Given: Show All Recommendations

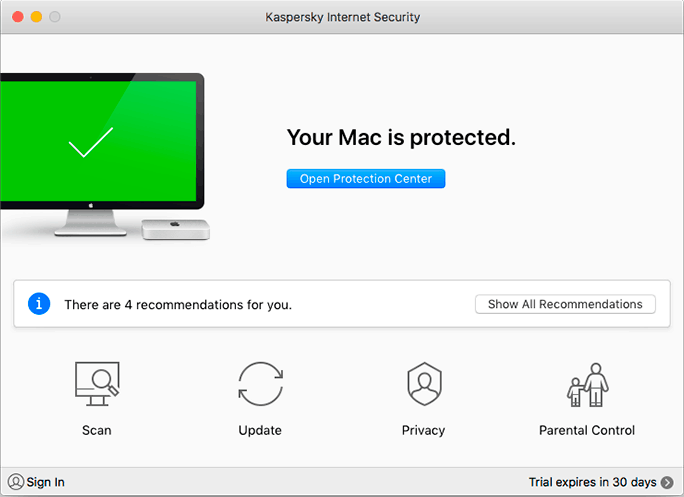Looking at the screenshot, I should click(x=565, y=304).
